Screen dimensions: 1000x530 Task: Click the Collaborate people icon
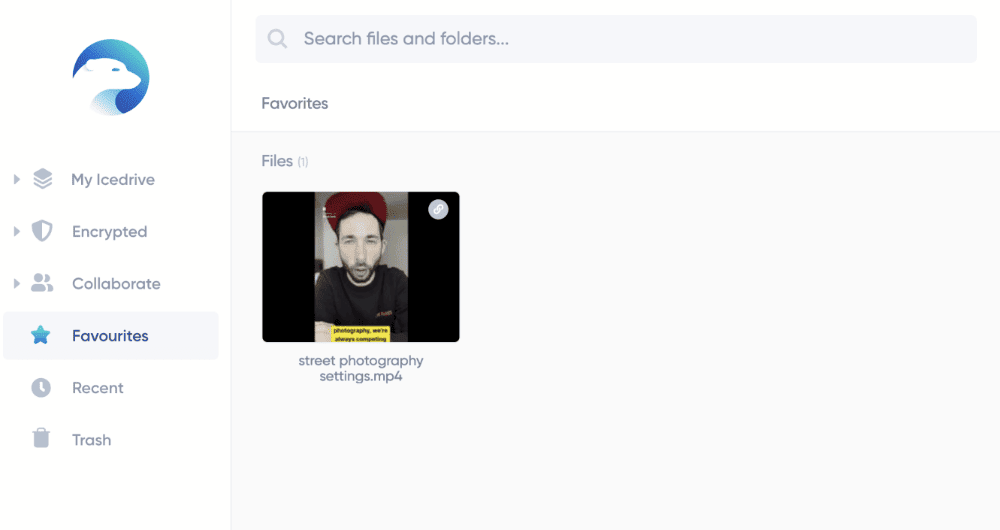[42, 283]
